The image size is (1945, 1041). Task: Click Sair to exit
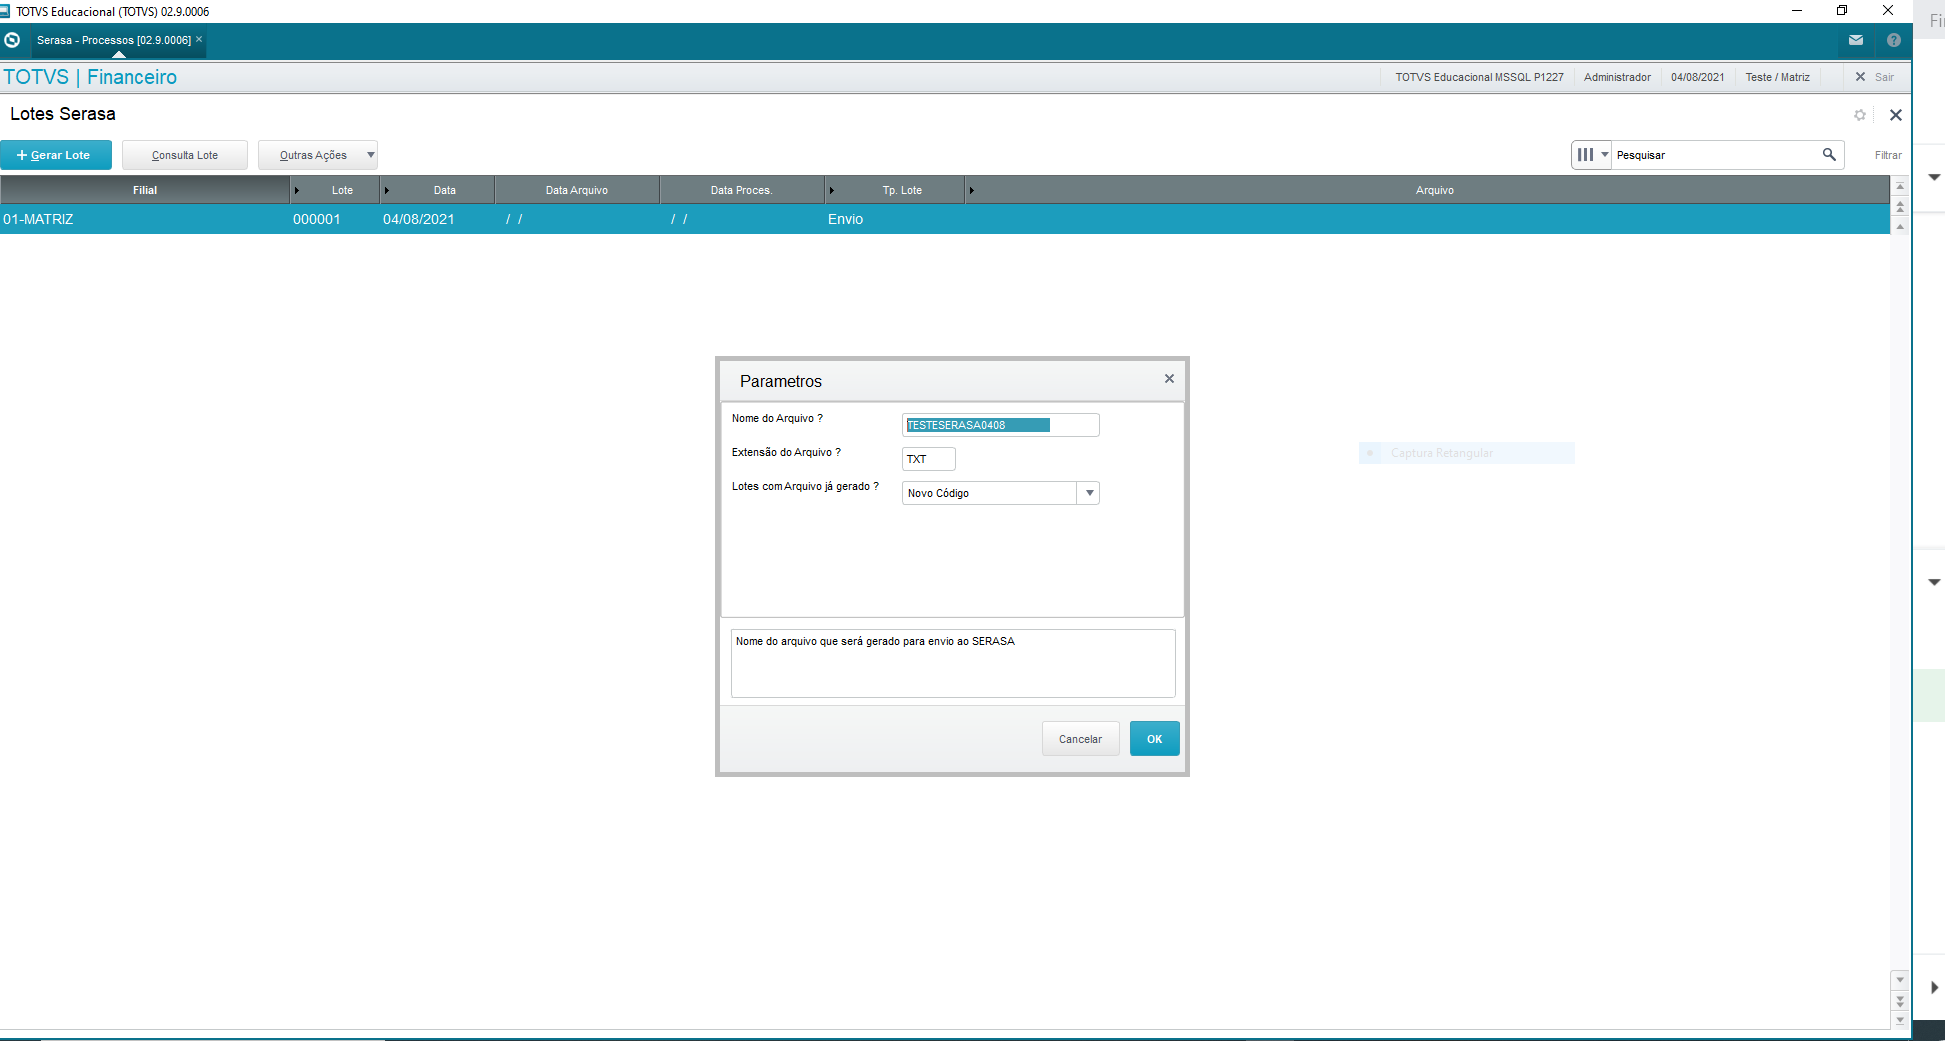(x=1875, y=77)
